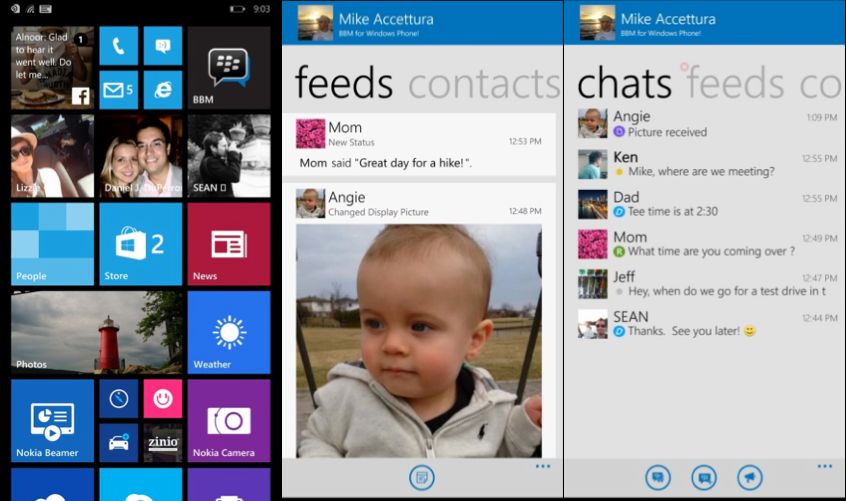Open SEAN's chat 'Thanks. See you later!'

point(707,323)
